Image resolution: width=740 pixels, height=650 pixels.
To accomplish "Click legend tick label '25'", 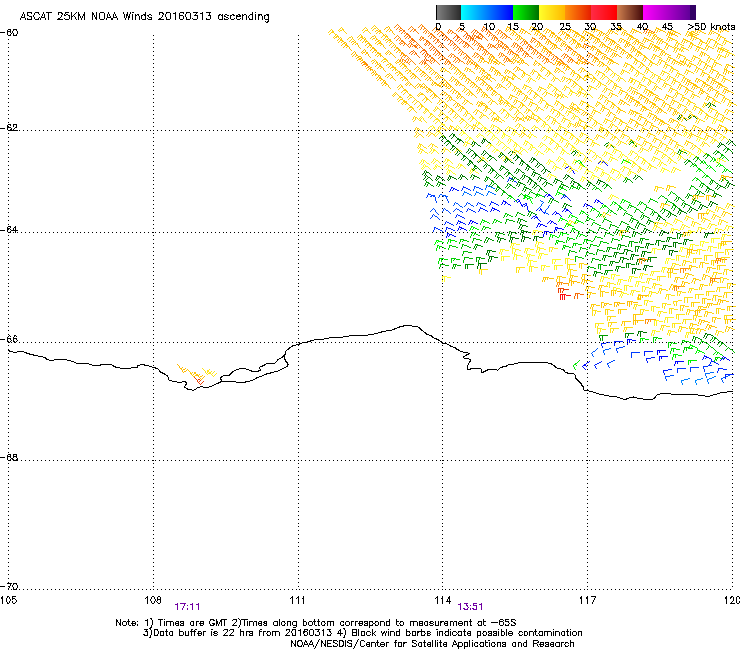I will point(564,27).
